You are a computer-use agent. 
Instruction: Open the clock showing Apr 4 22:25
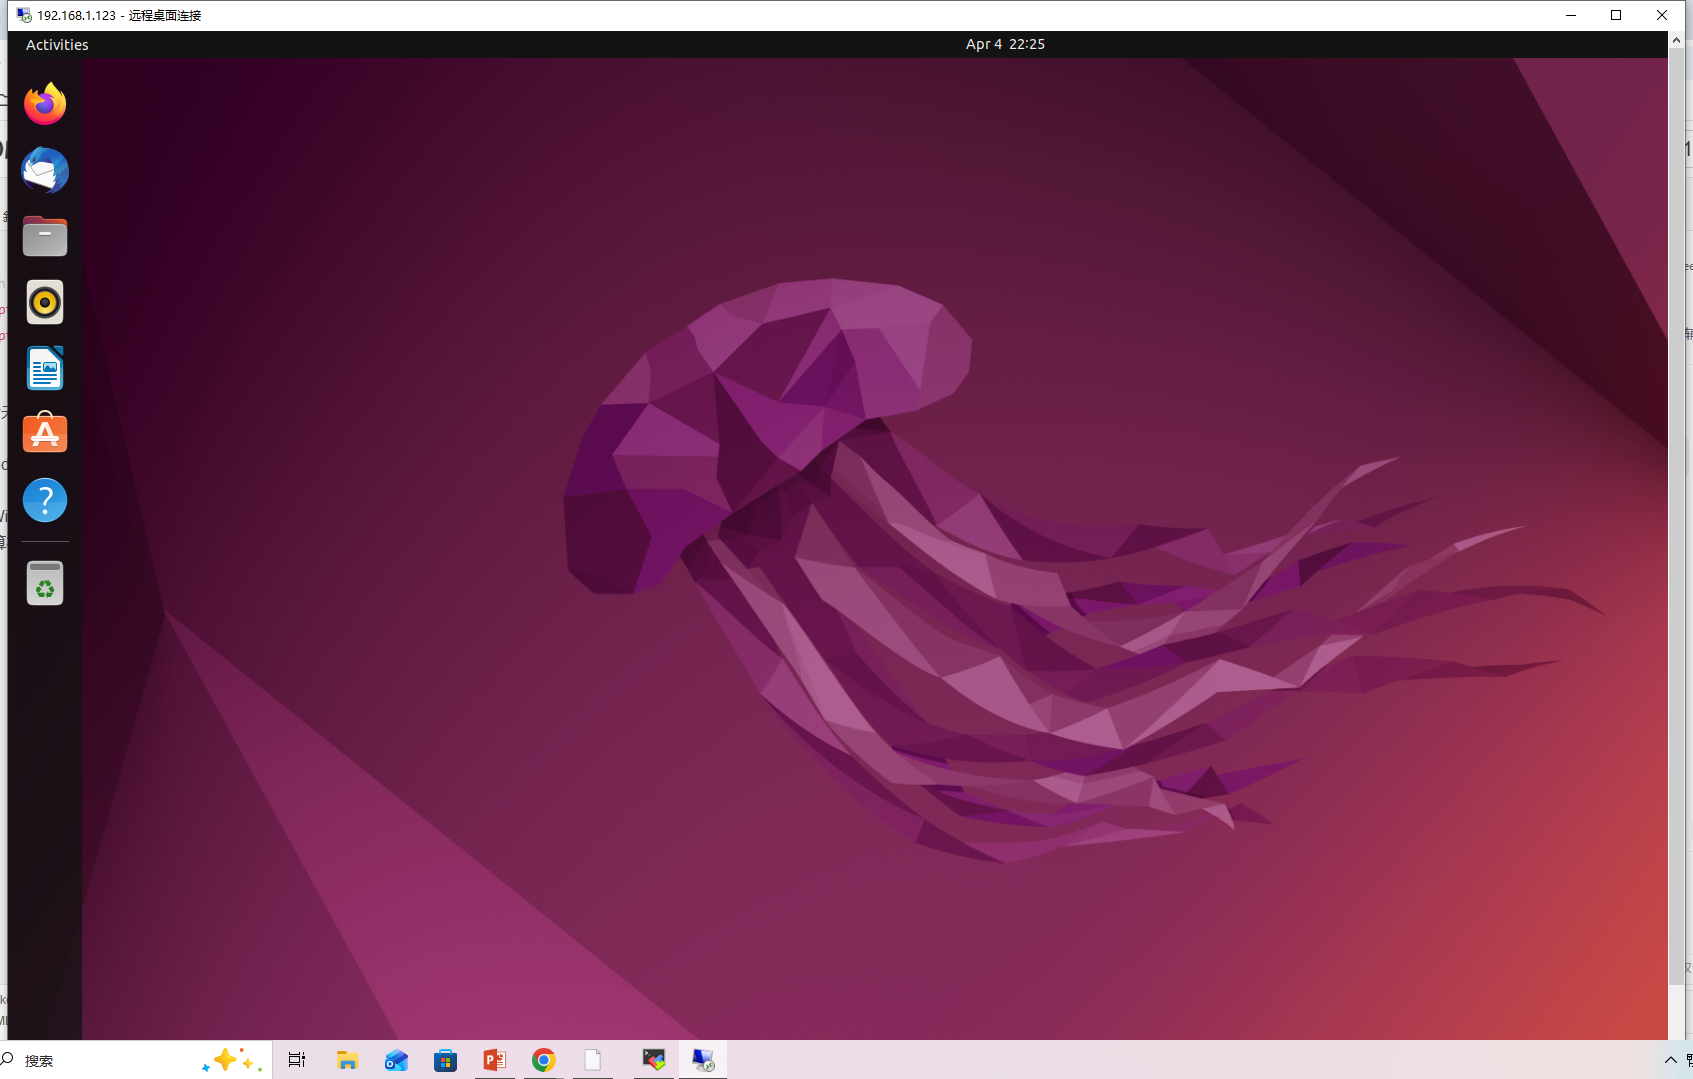point(1005,44)
